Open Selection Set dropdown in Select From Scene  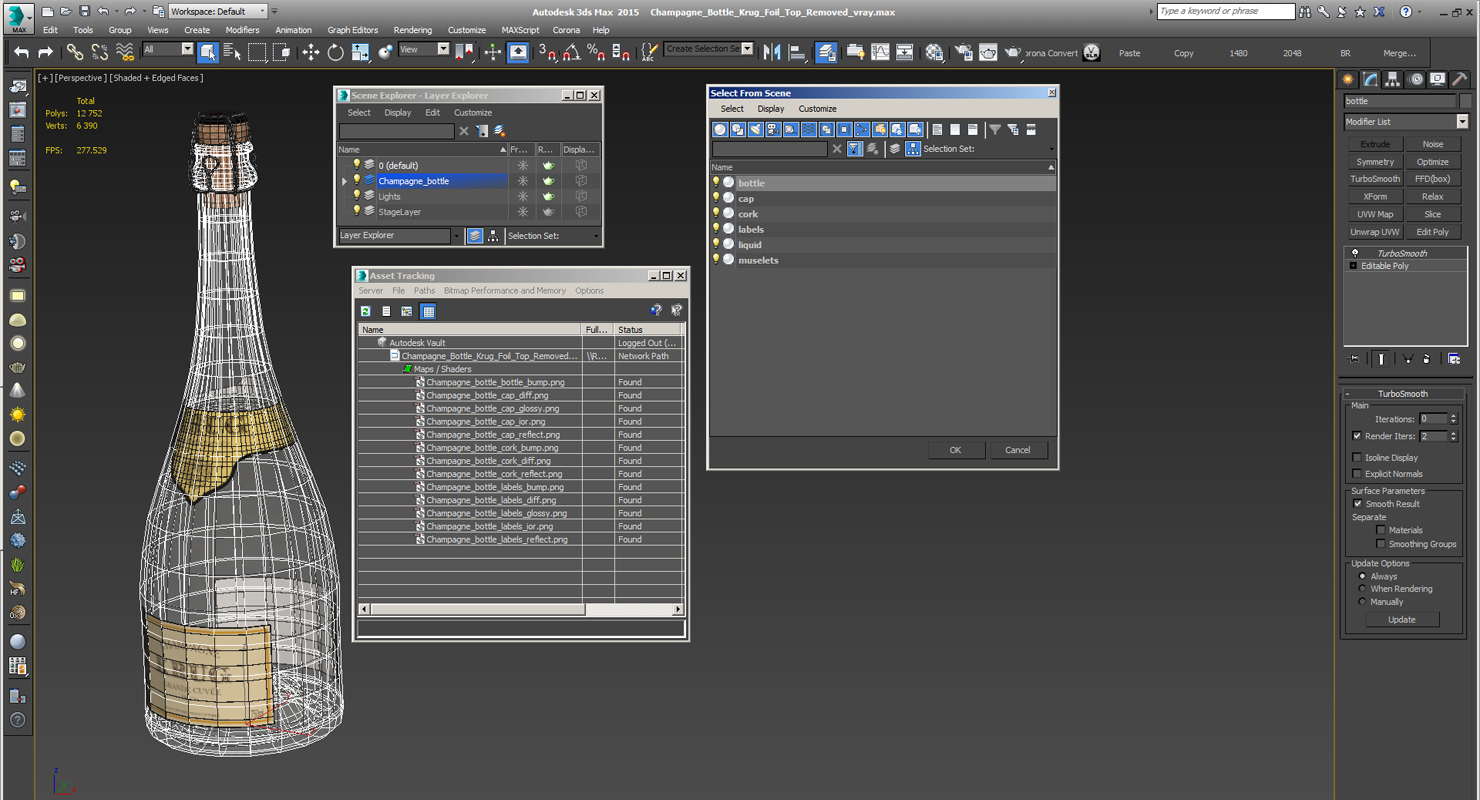click(x=1051, y=149)
